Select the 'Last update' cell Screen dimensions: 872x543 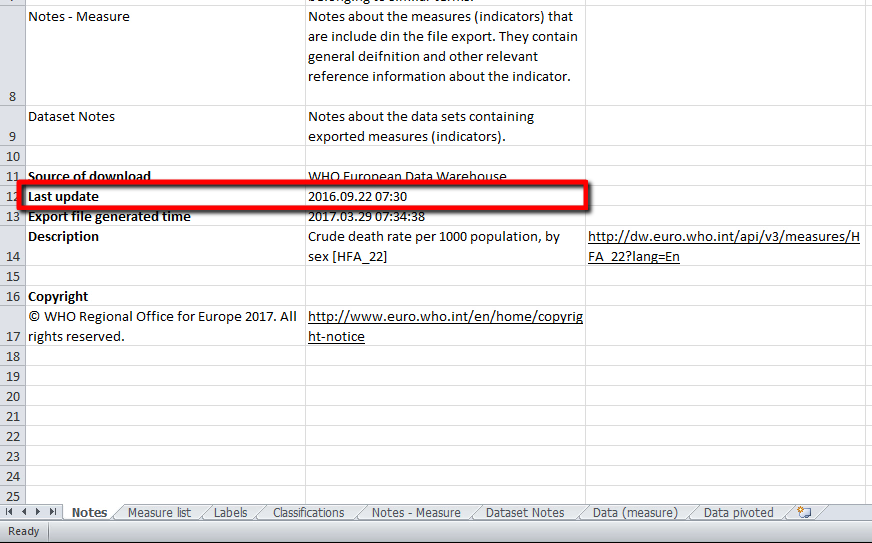point(166,196)
